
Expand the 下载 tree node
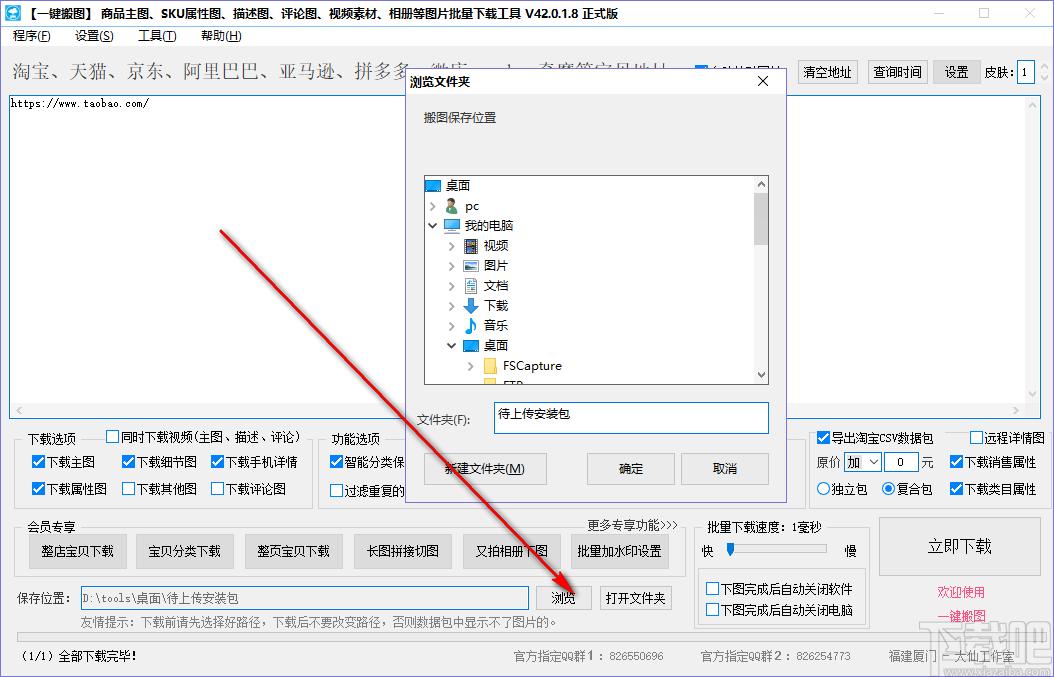pos(452,306)
